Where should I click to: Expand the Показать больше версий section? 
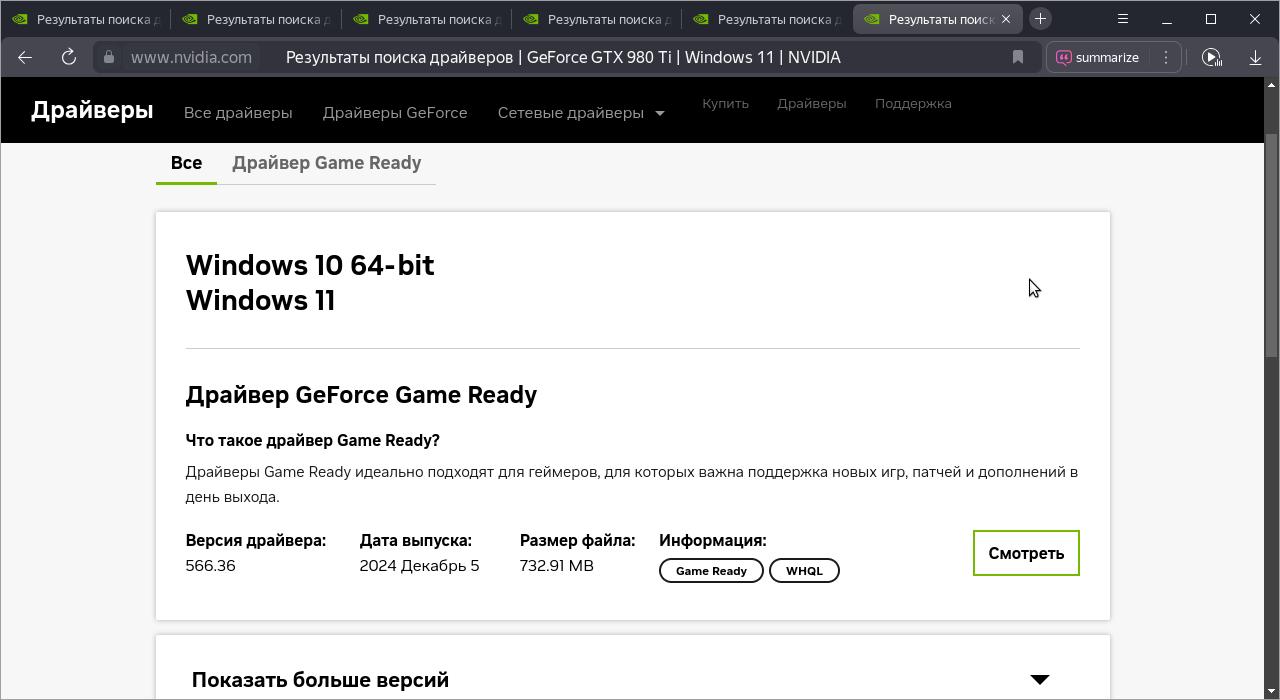pyautogui.click(x=632, y=679)
